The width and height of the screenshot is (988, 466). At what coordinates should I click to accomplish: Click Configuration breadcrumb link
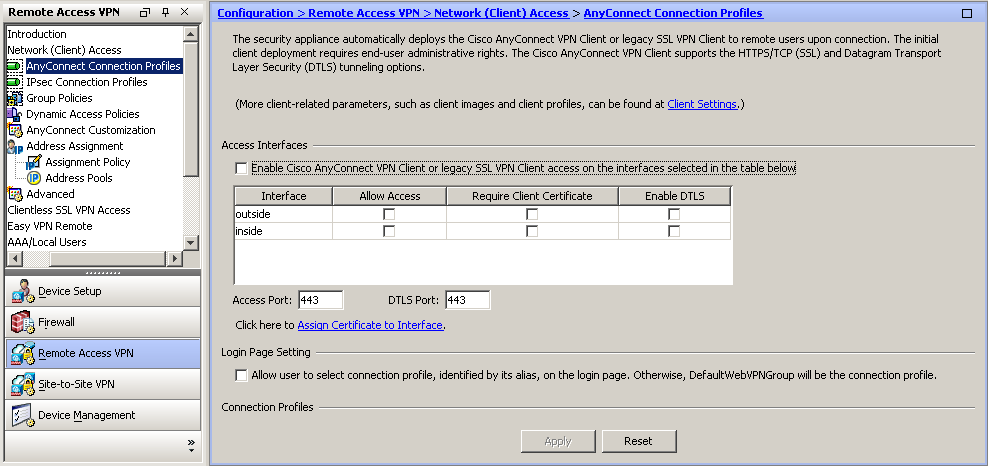tap(255, 13)
